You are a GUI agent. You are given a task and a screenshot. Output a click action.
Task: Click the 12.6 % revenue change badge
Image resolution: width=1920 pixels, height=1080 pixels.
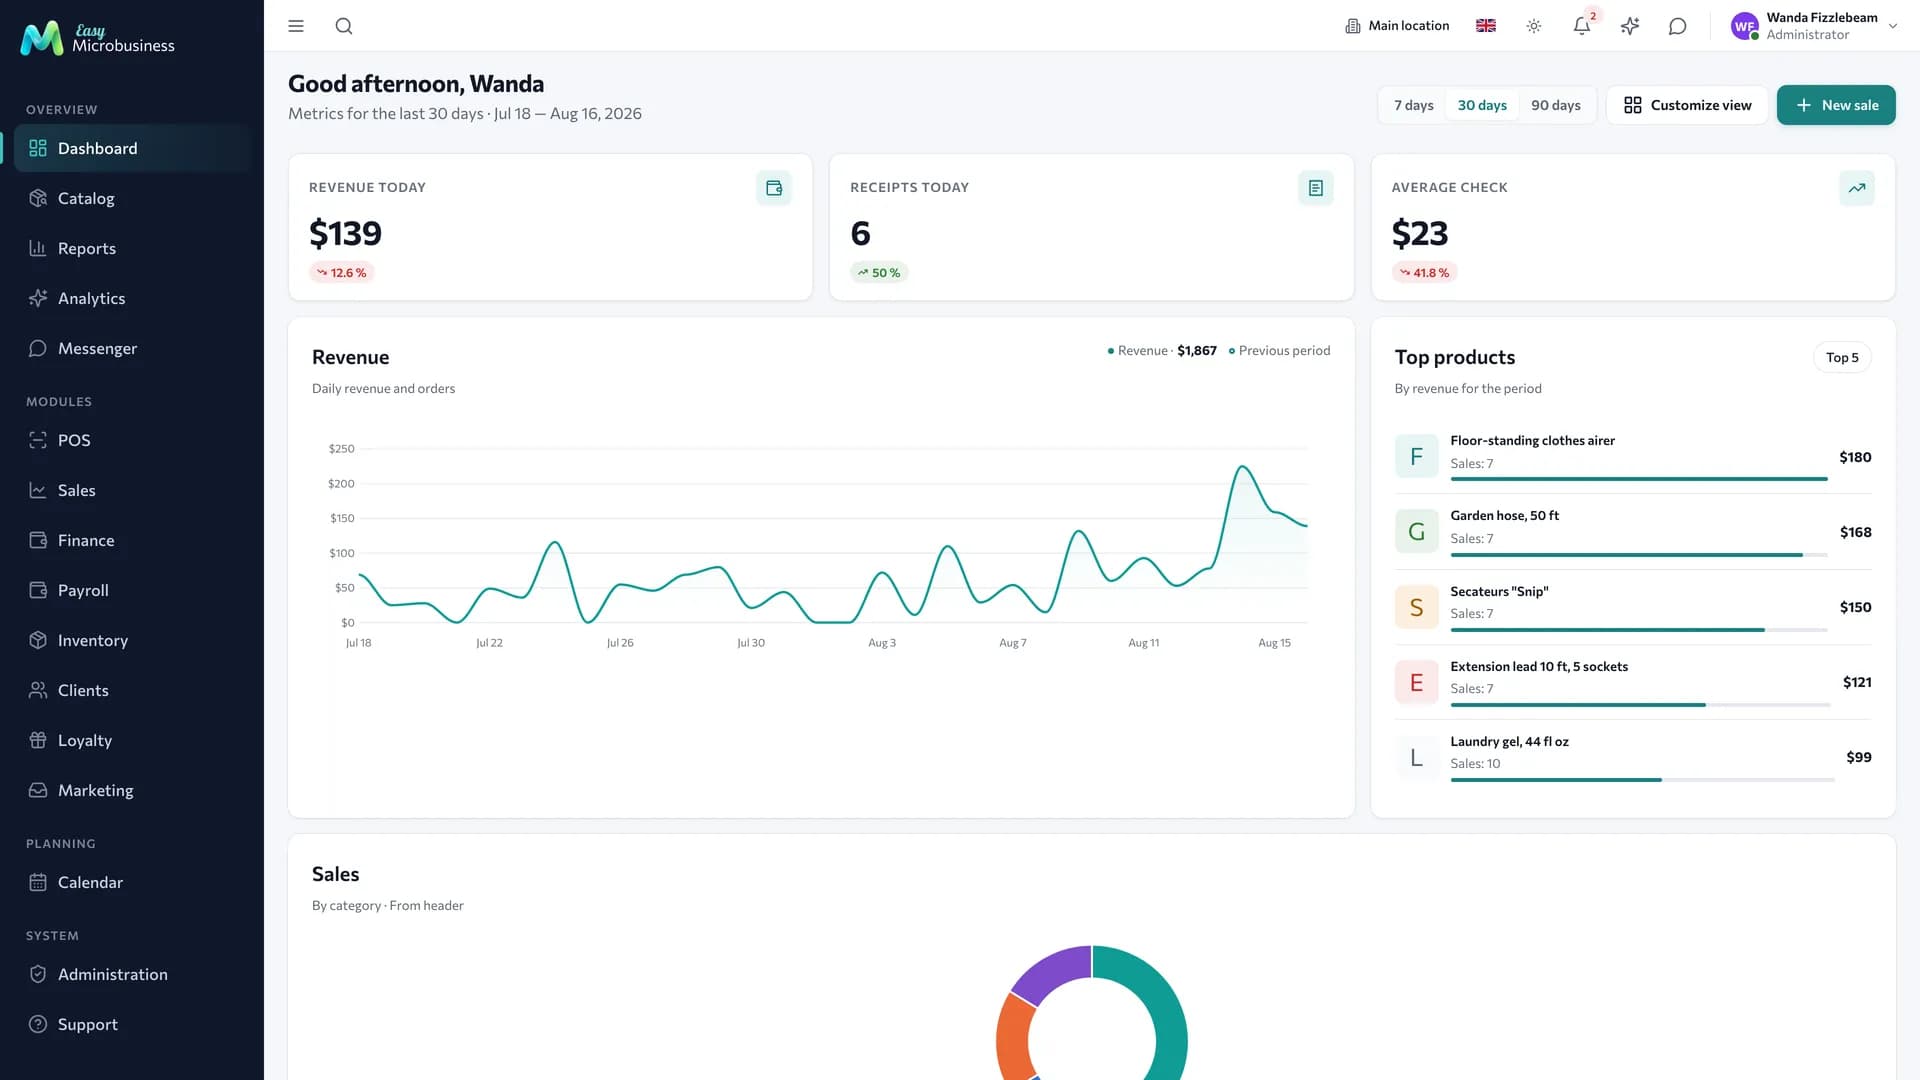click(342, 272)
